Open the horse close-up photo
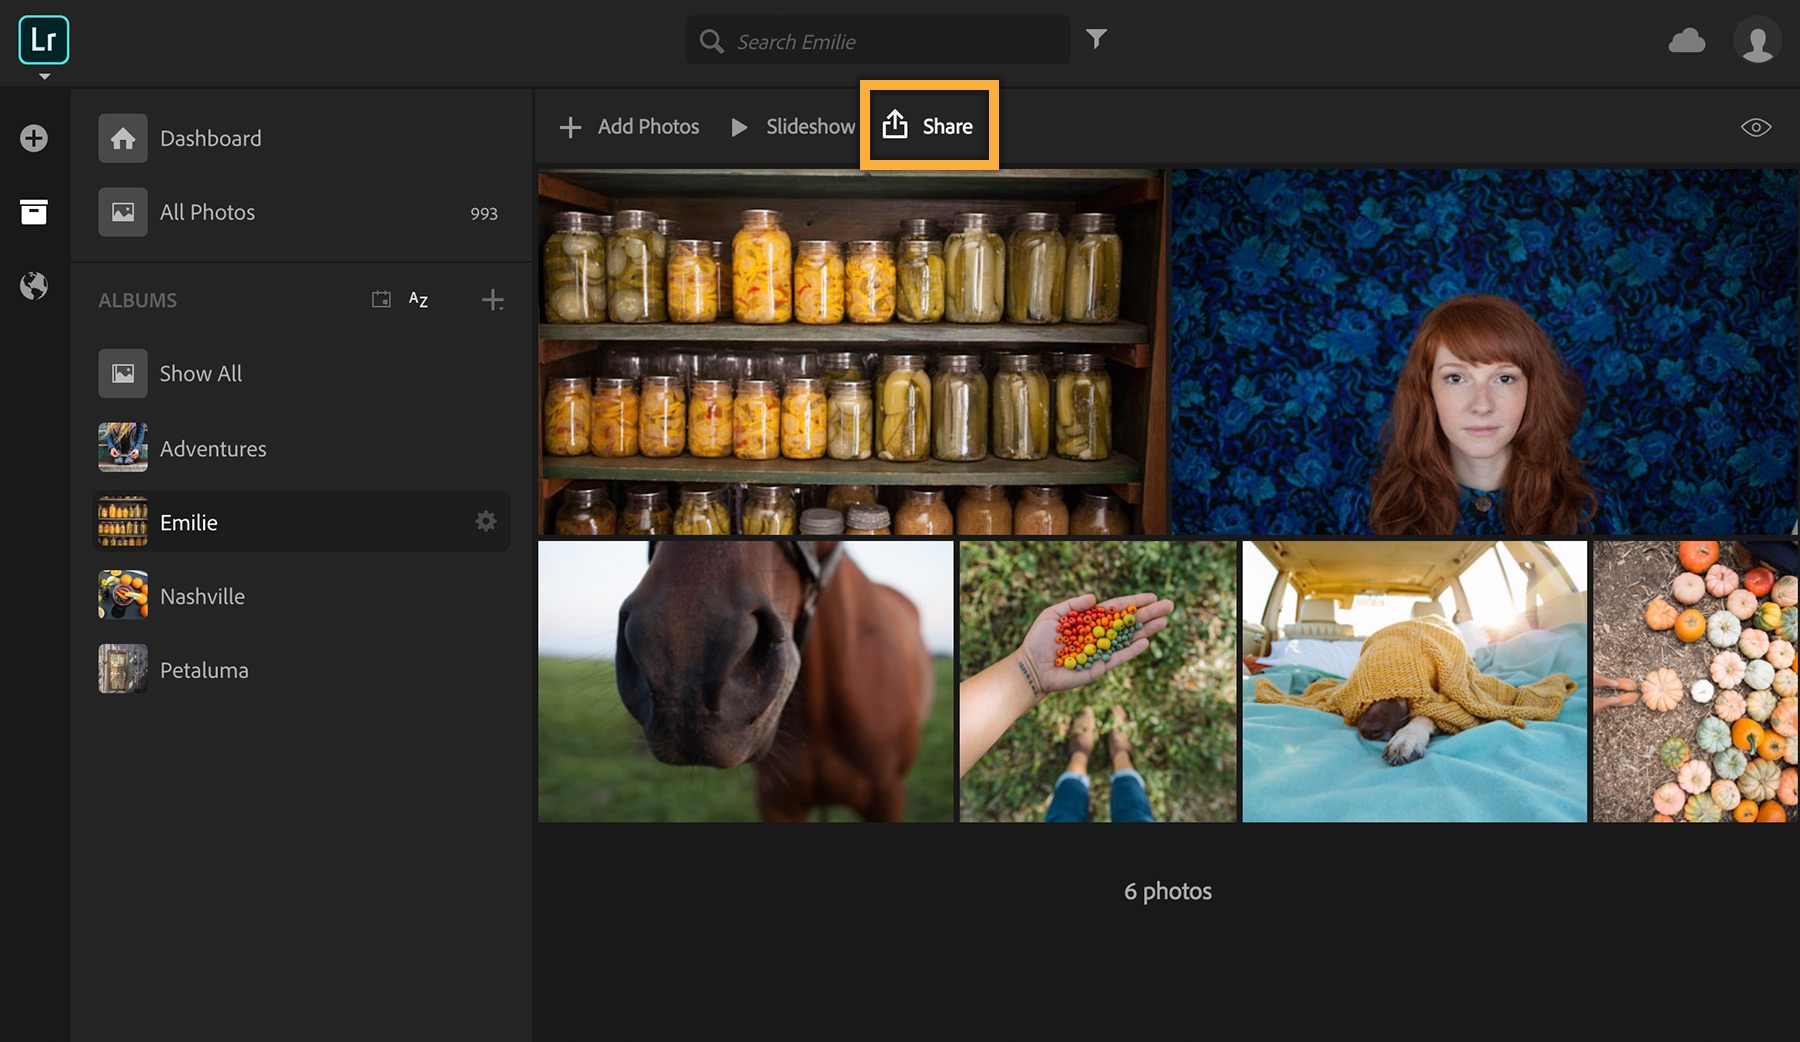 (745, 681)
